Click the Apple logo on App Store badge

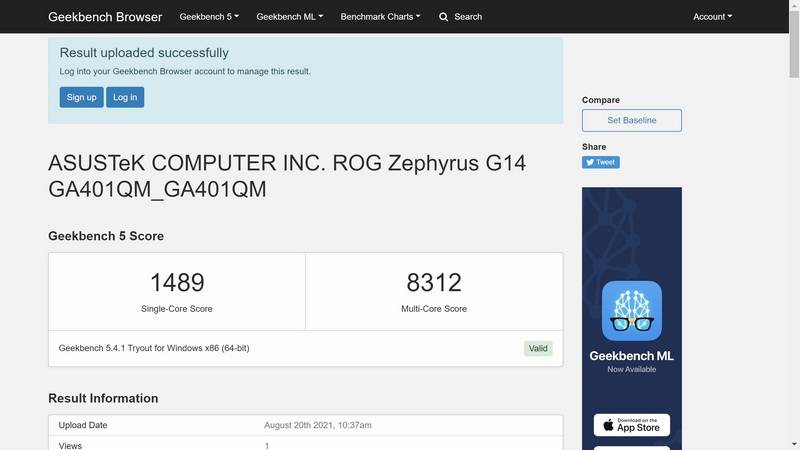[608, 425]
